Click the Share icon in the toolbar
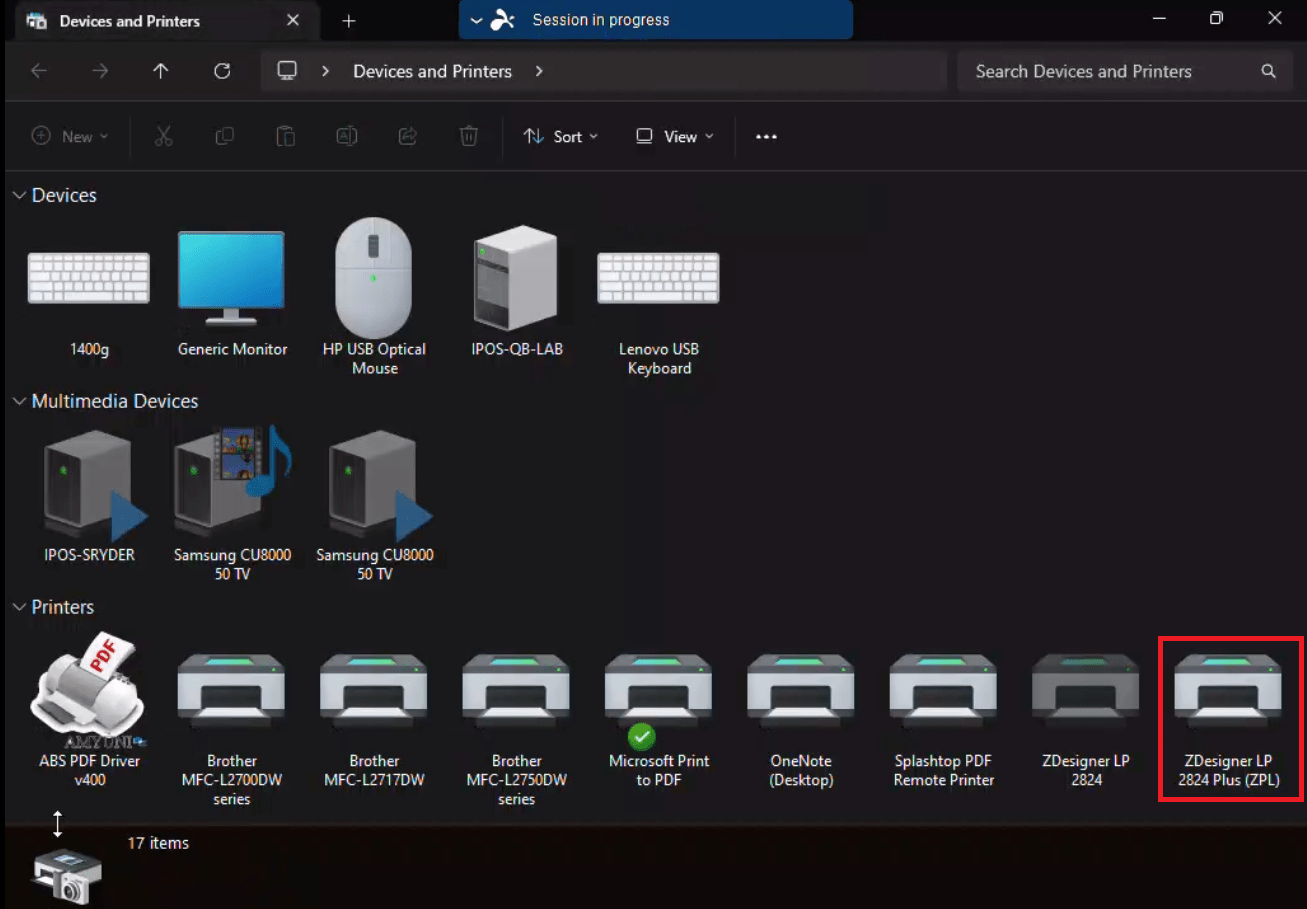This screenshot has width=1307, height=909. click(407, 136)
